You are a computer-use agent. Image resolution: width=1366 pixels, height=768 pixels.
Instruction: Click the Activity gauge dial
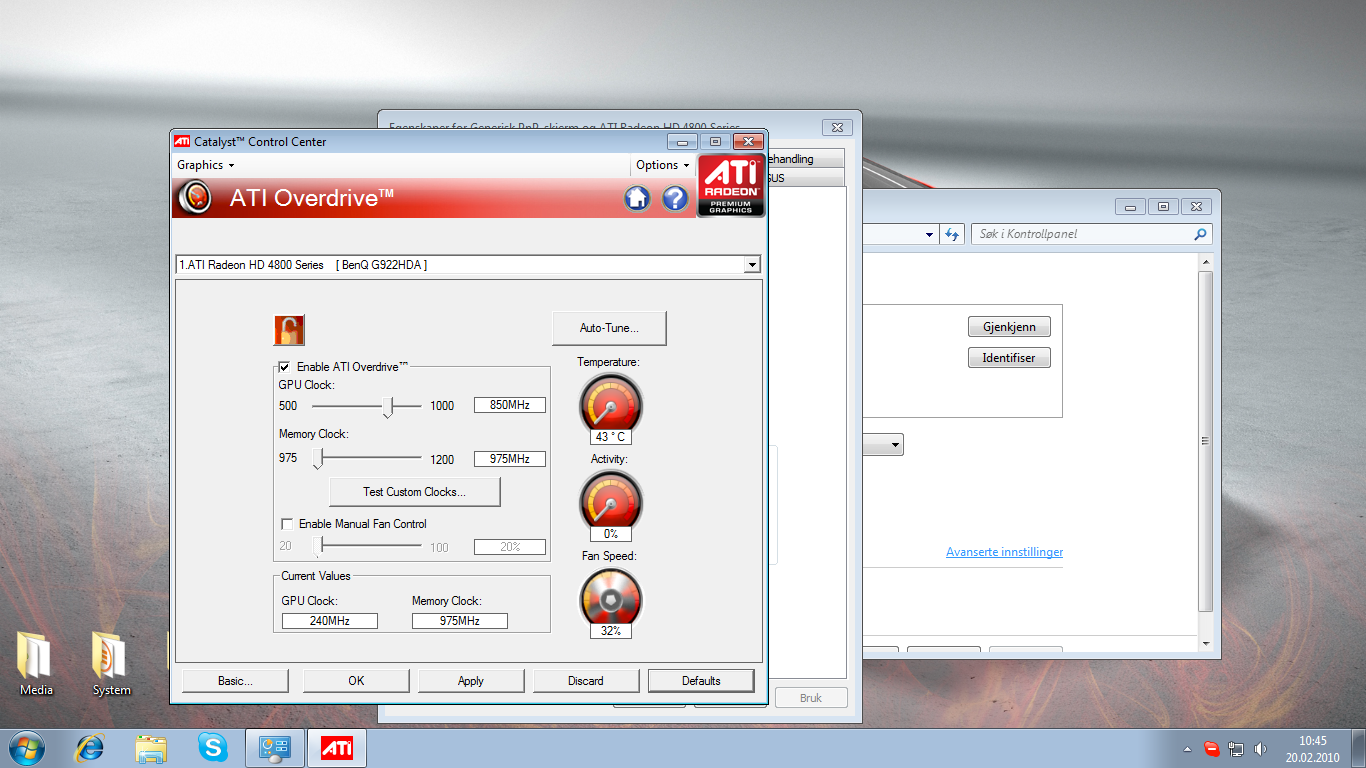pyautogui.click(x=610, y=500)
